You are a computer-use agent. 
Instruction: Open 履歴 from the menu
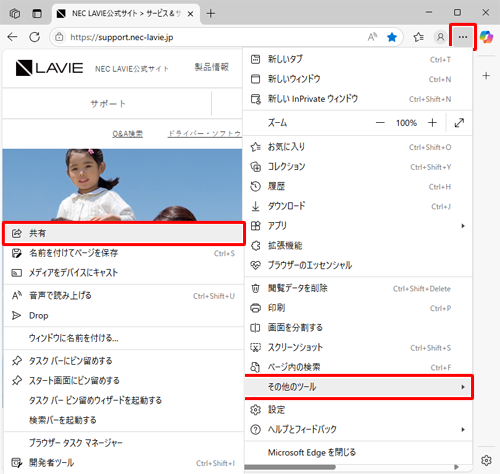coord(358,186)
